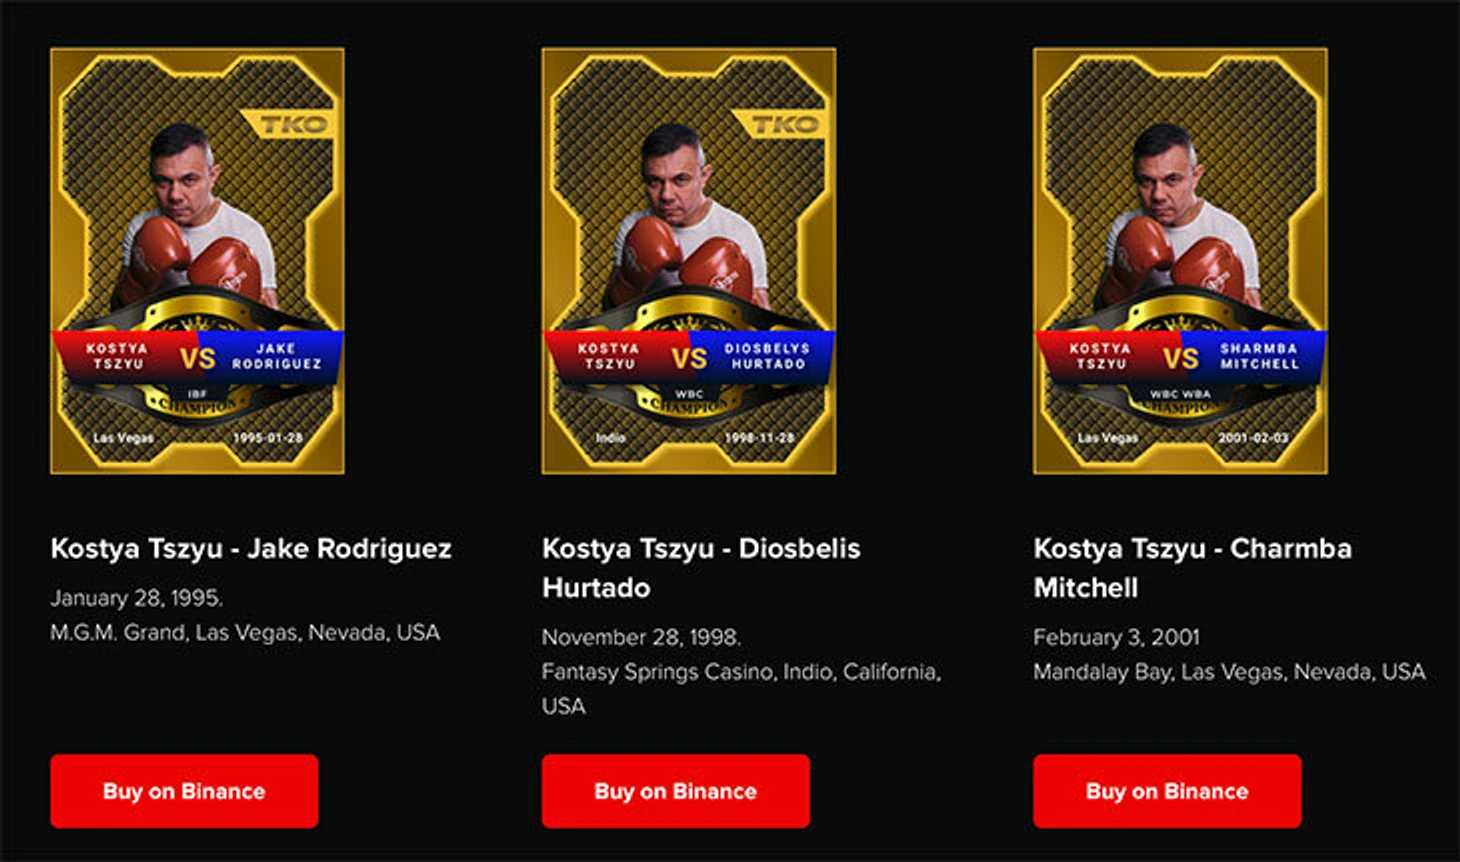1460x862 pixels.
Task: Select the title Kostya Tszyu - Charmba Mitchell
Action: [1193, 567]
